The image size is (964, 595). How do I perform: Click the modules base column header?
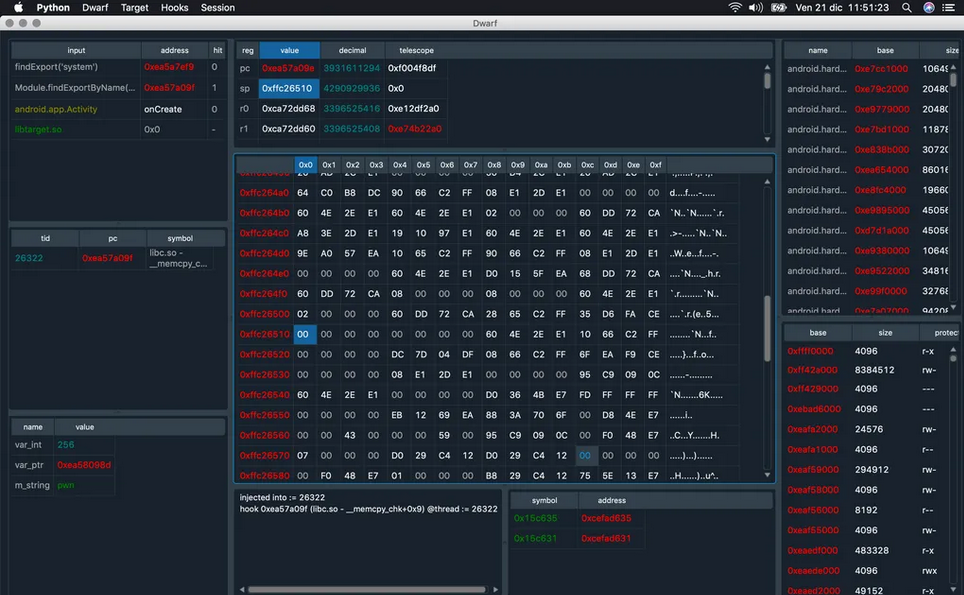click(885, 50)
